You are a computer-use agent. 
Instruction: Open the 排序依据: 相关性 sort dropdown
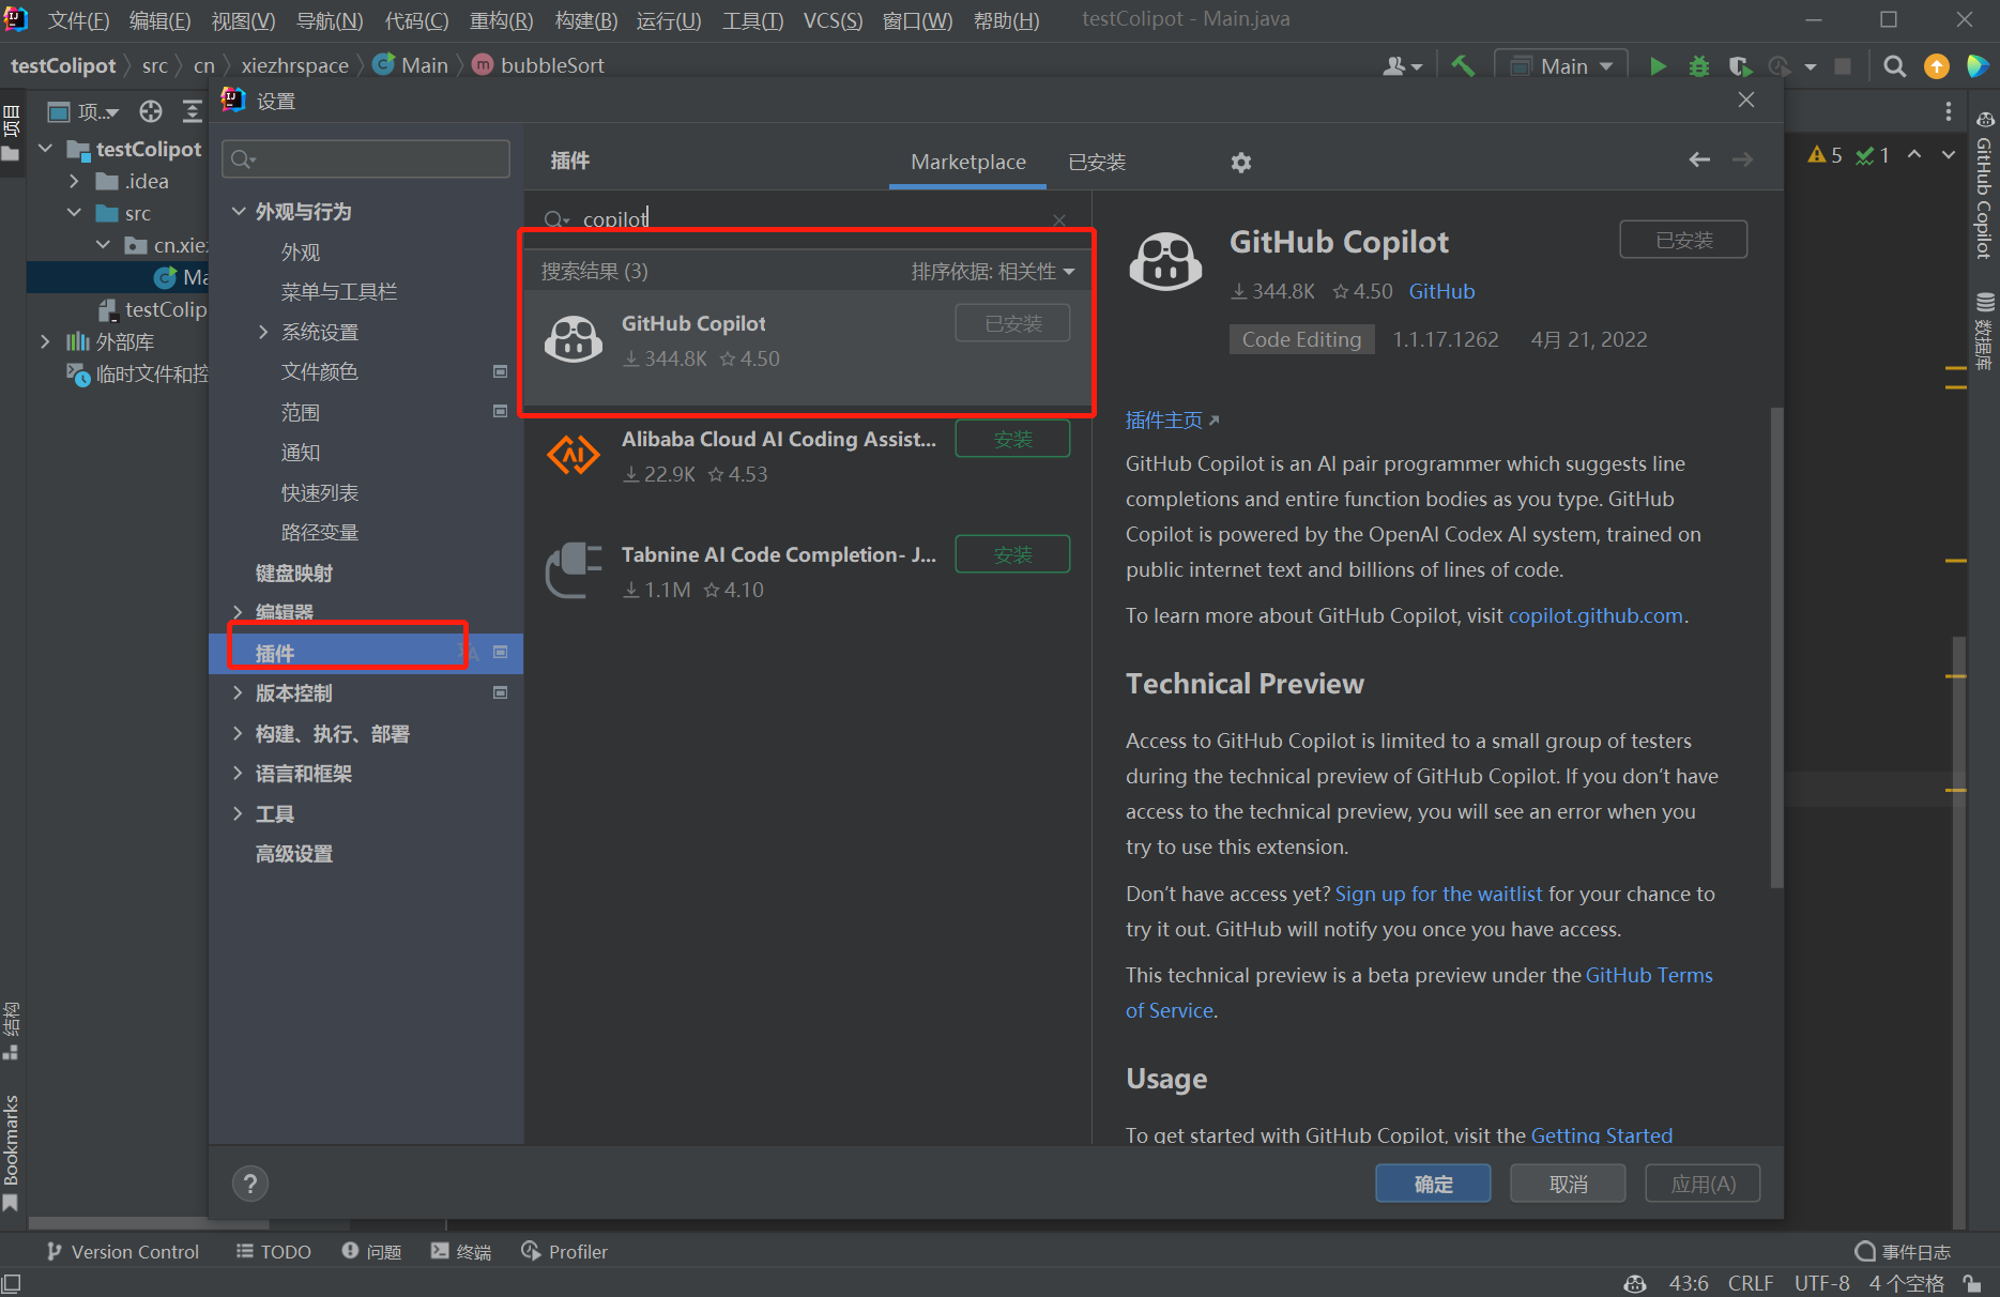coord(993,271)
